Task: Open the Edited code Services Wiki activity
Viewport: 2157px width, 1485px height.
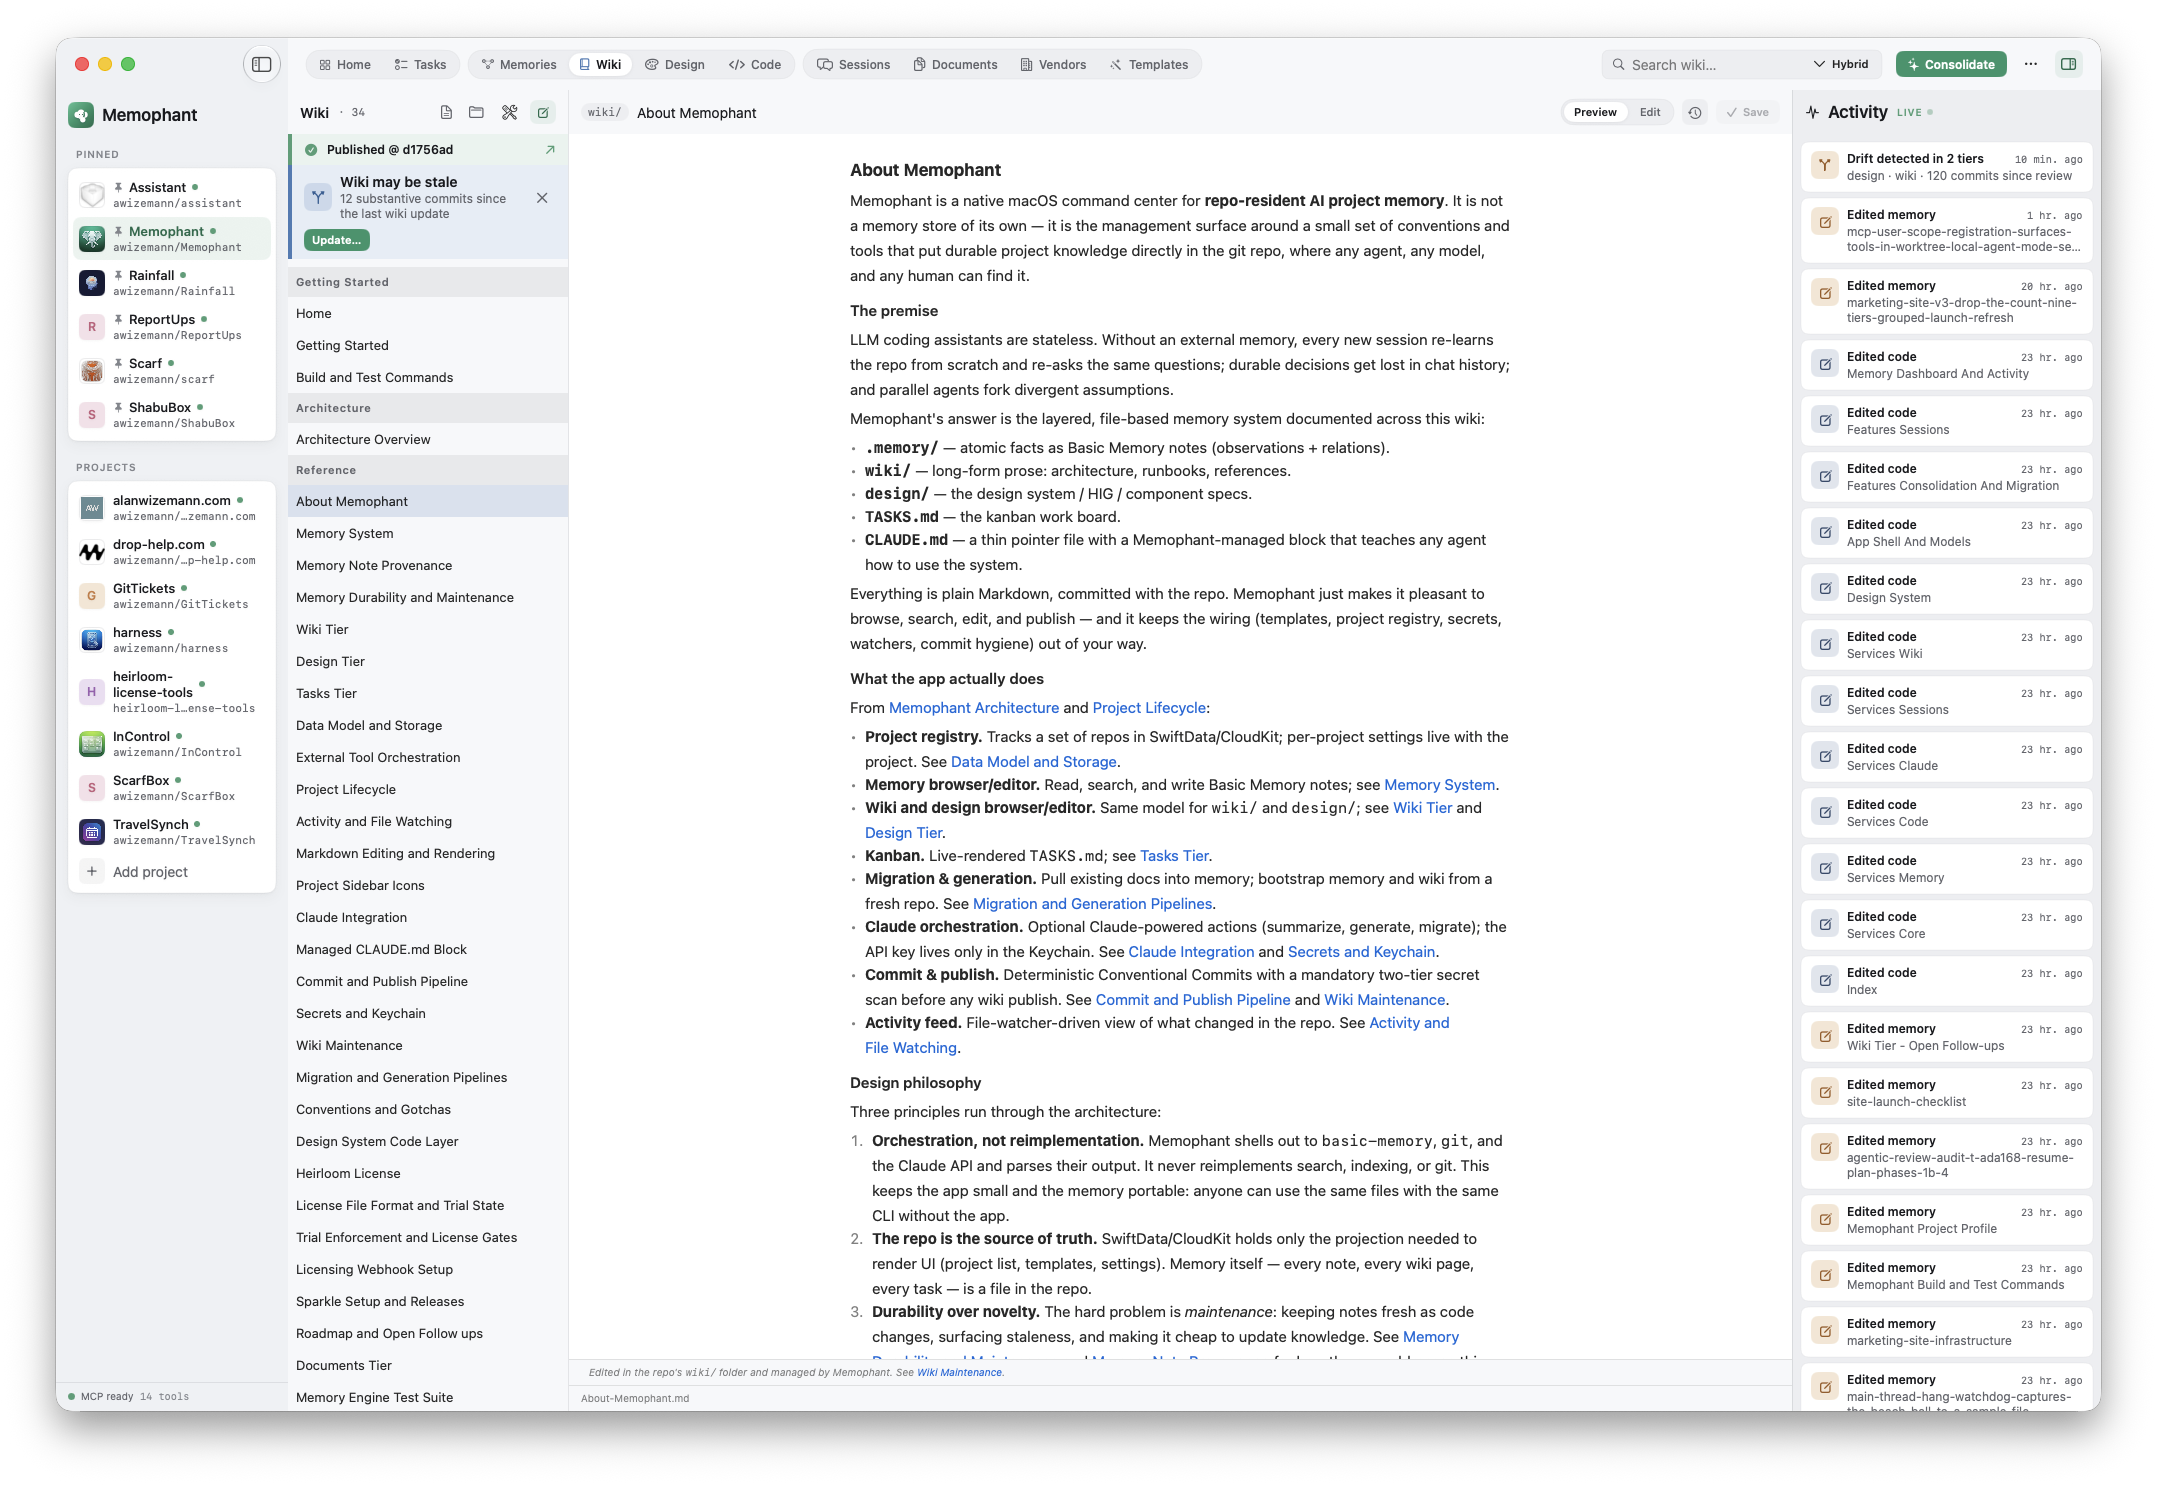Action: [1946, 645]
